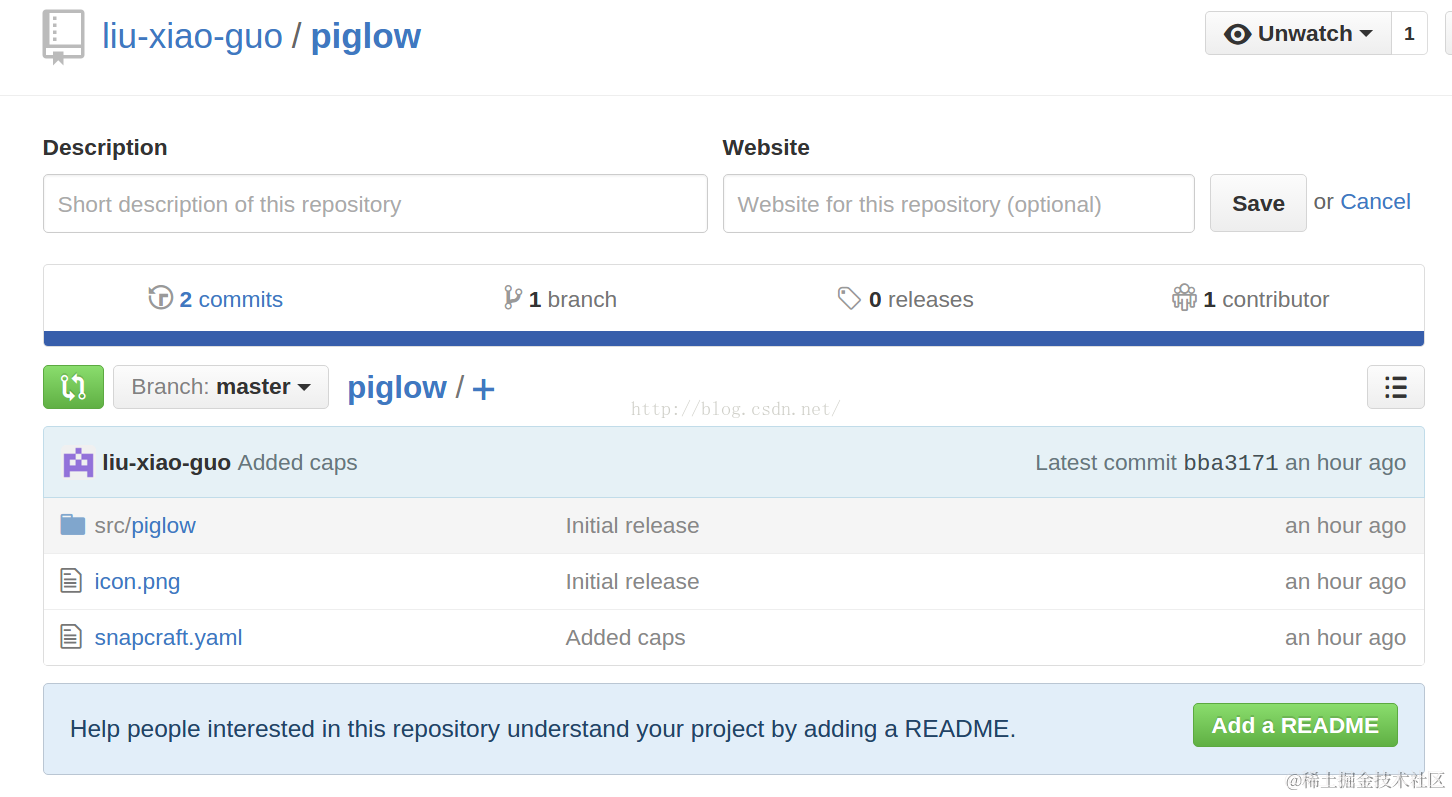Click the repository book icon

pos(63,37)
